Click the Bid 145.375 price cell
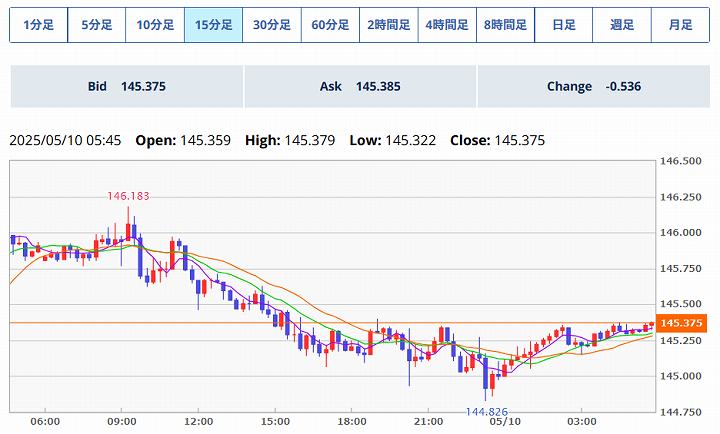720x434 pixels. pyautogui.click(x=126, y=87)
